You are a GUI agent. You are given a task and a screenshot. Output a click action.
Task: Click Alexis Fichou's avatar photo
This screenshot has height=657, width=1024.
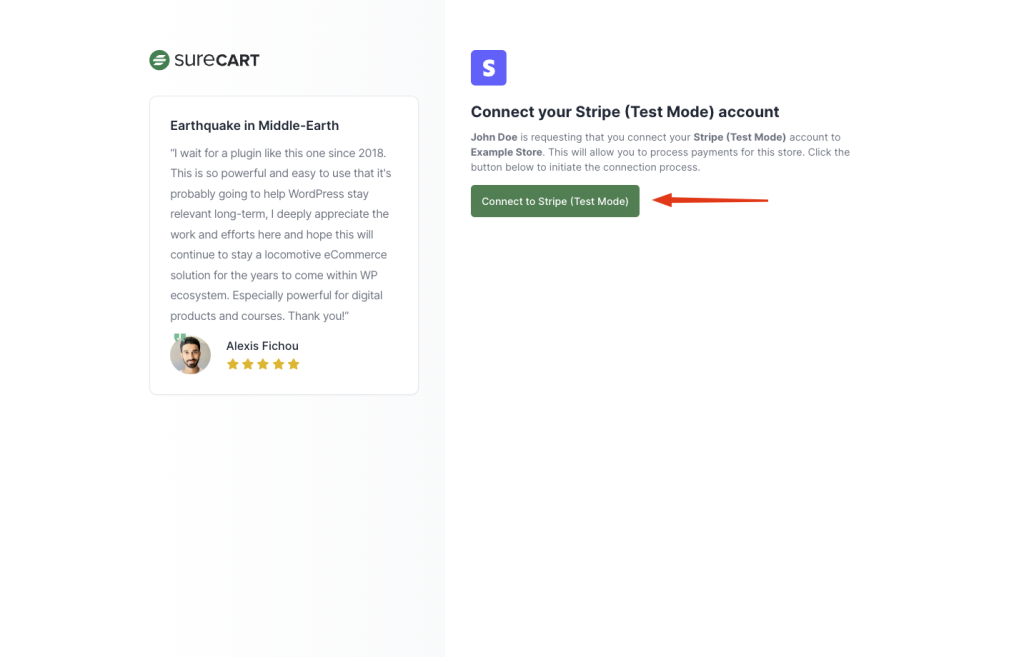coord(190,355)
